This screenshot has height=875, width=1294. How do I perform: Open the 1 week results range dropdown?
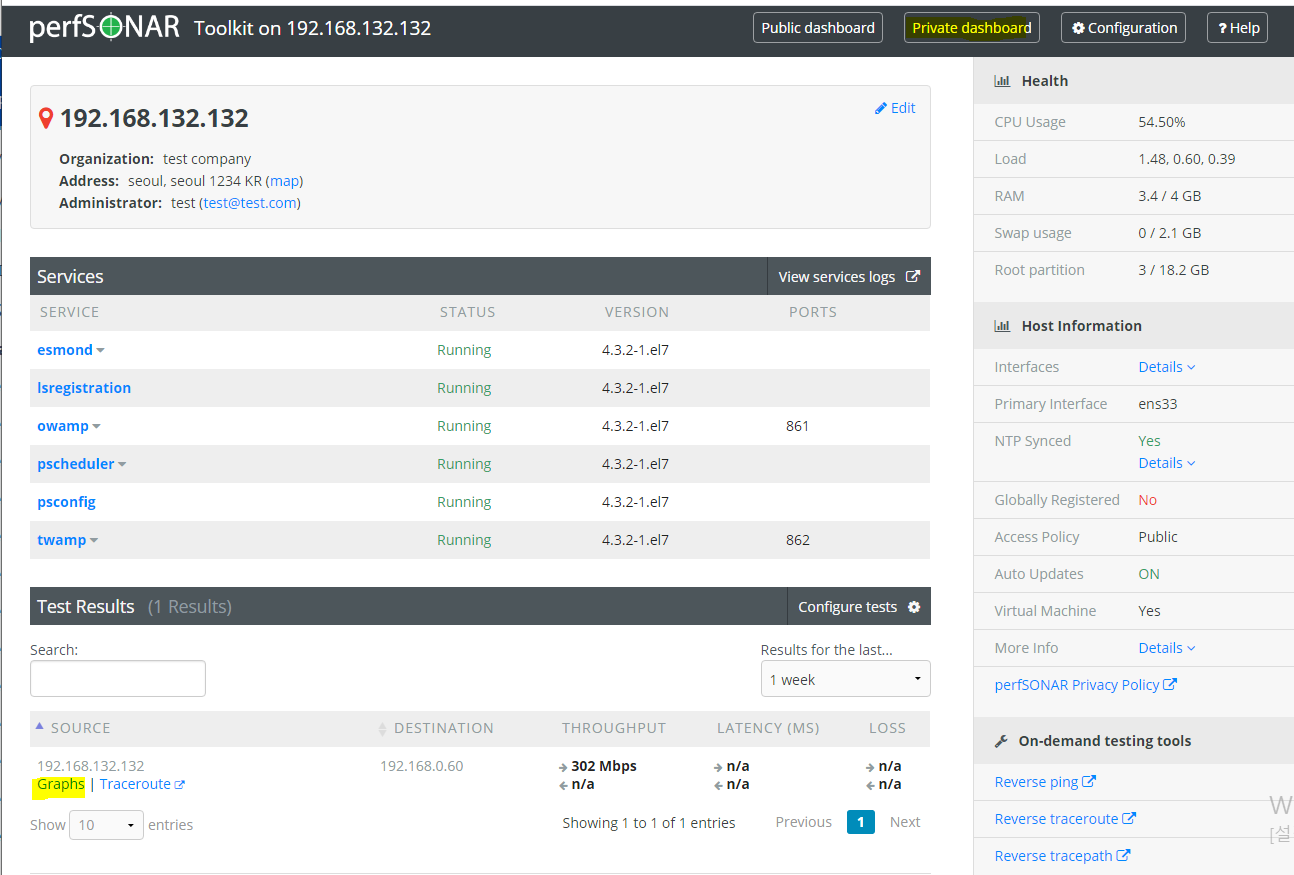(846, 679)
